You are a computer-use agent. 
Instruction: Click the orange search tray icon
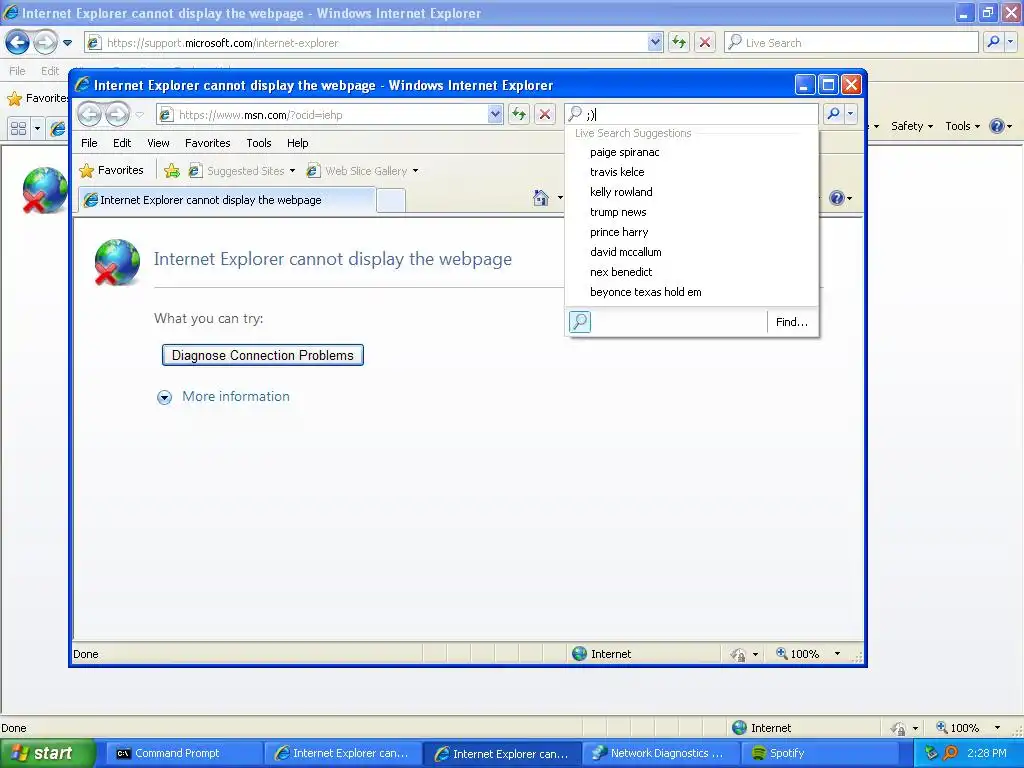click(951, 754)
